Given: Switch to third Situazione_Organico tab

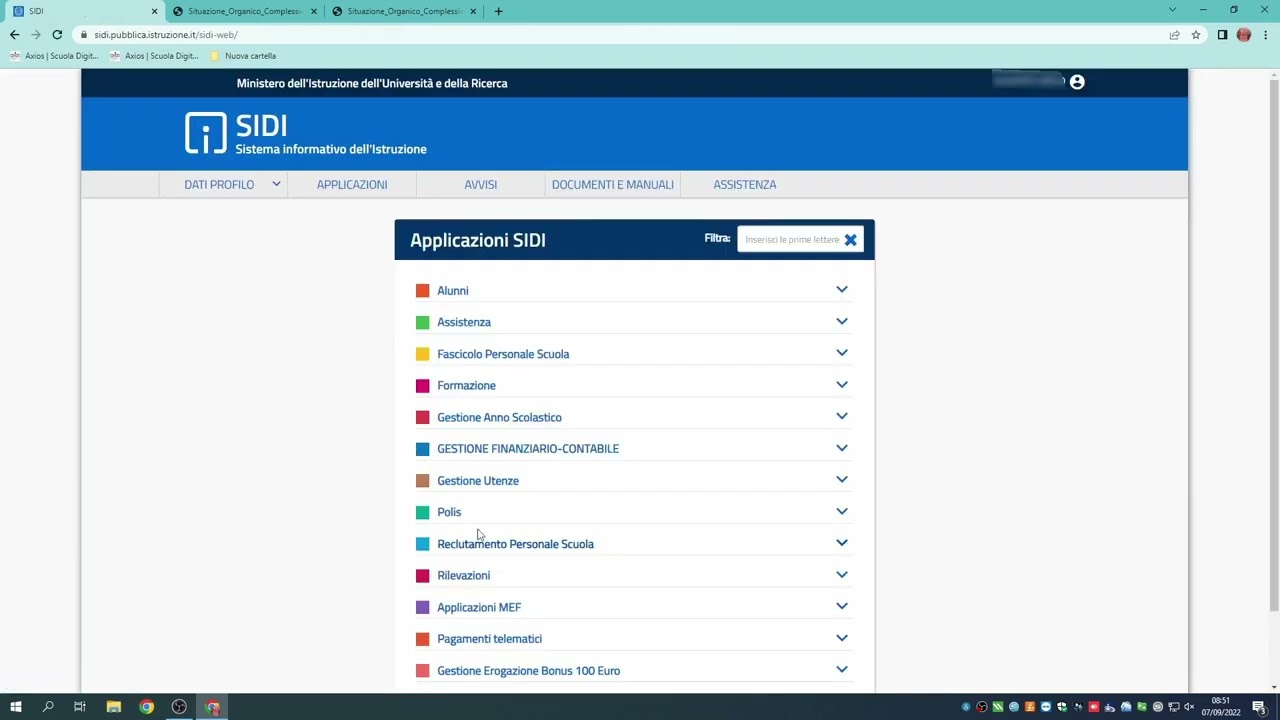Looking at the screenshot, I should click(404, 11).
